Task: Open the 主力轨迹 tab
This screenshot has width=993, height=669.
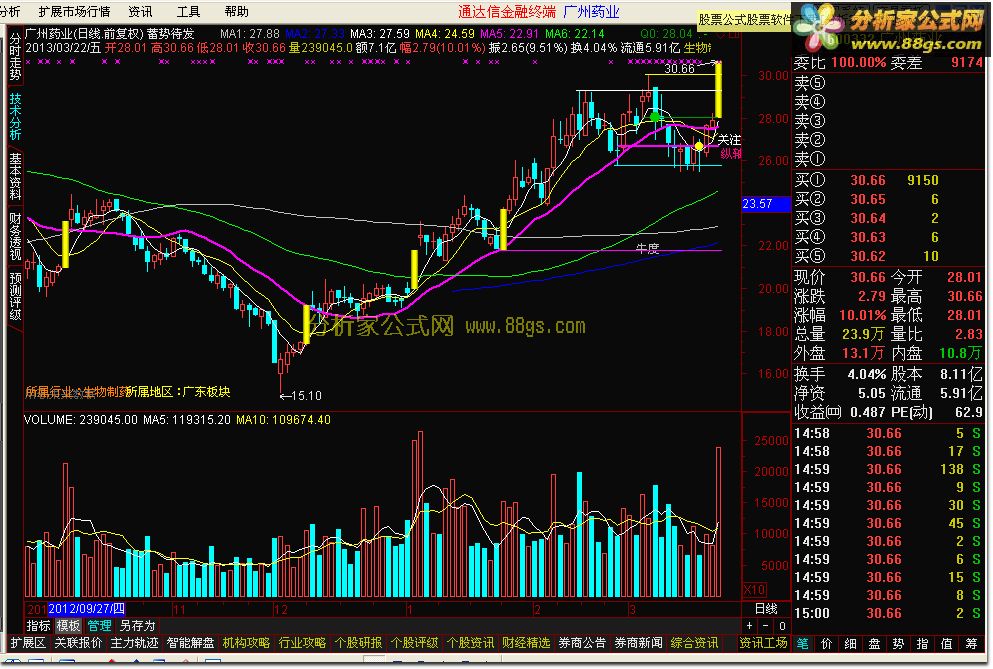Action: point(134,642)
